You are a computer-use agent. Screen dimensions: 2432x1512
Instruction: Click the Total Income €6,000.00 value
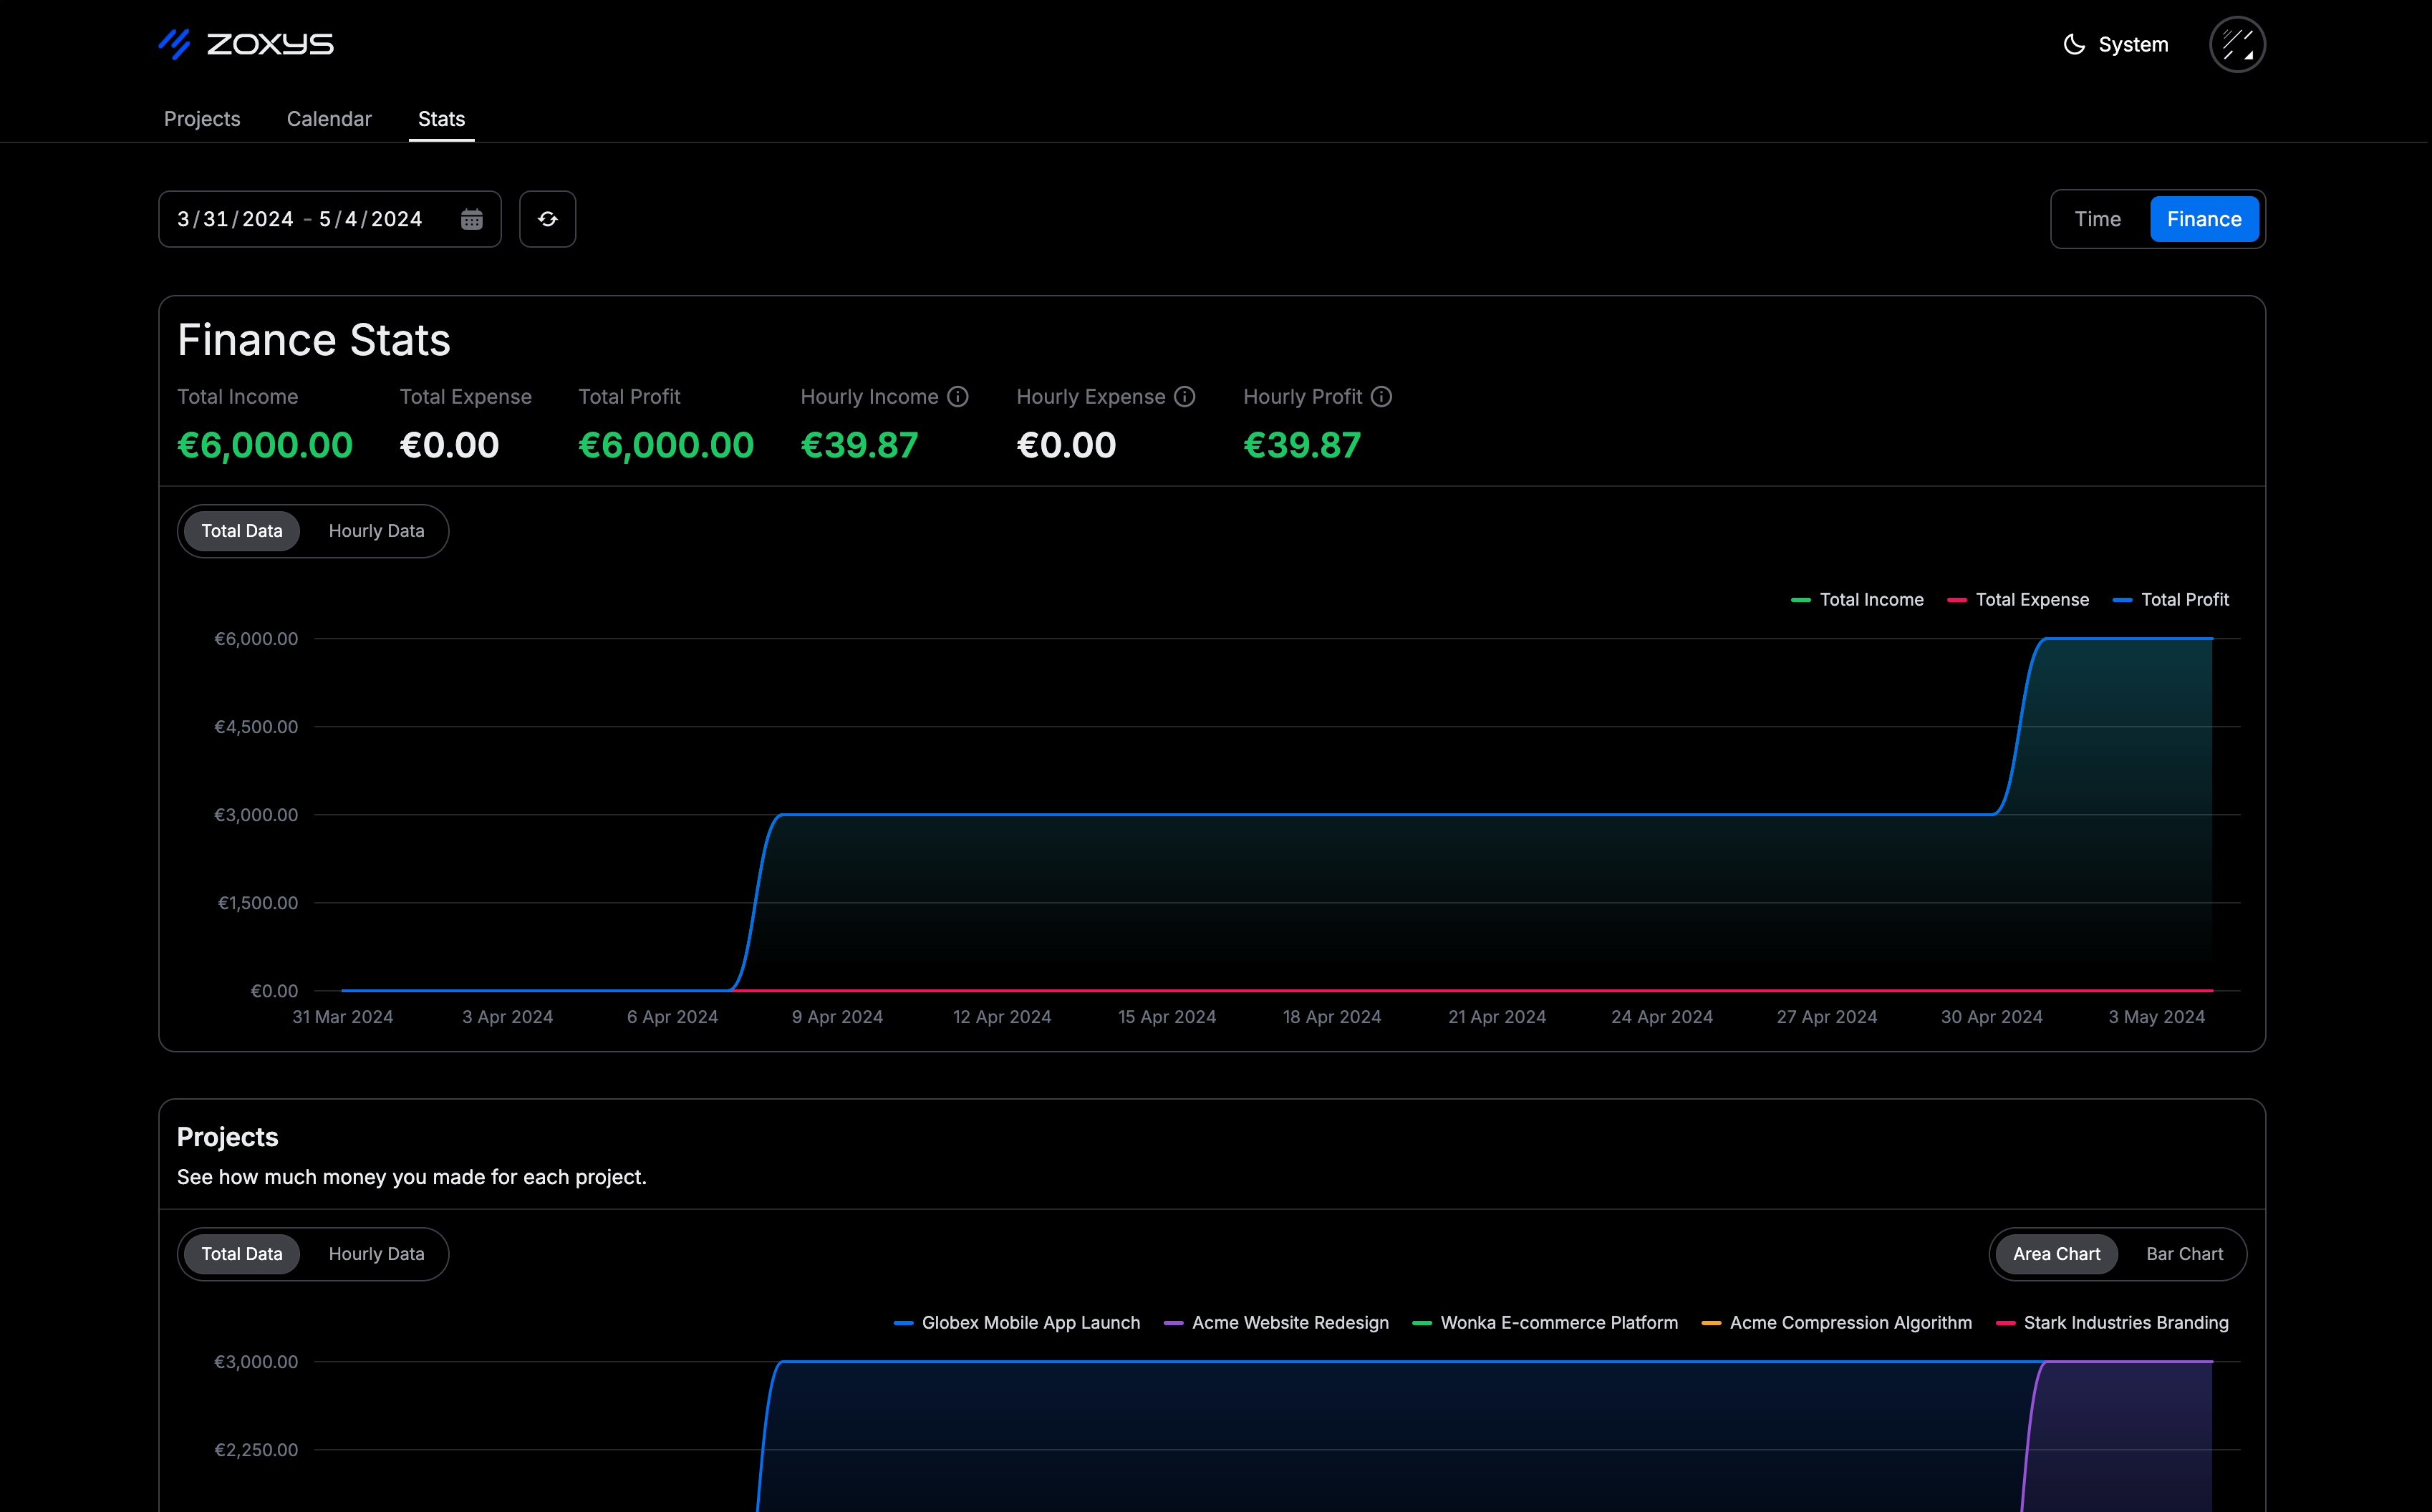(x=265, y=445)
